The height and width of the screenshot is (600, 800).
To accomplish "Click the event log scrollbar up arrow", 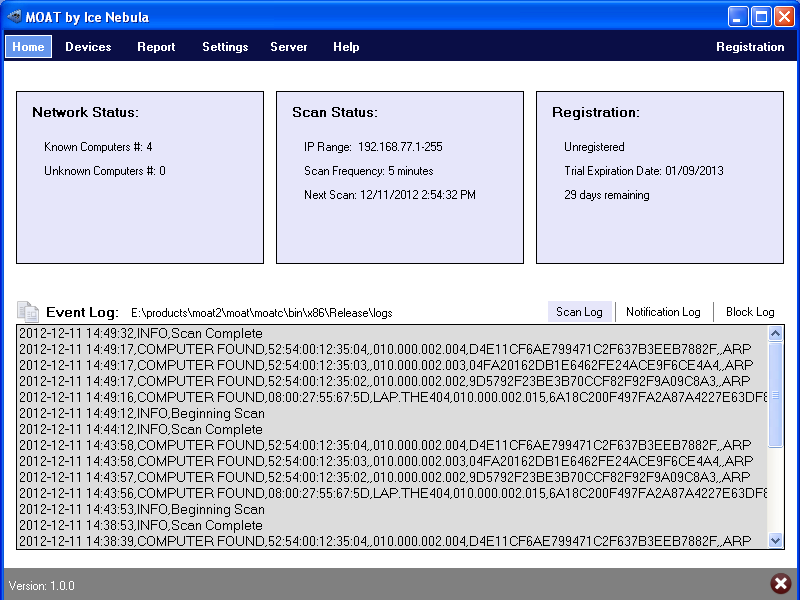I will 776,334.
